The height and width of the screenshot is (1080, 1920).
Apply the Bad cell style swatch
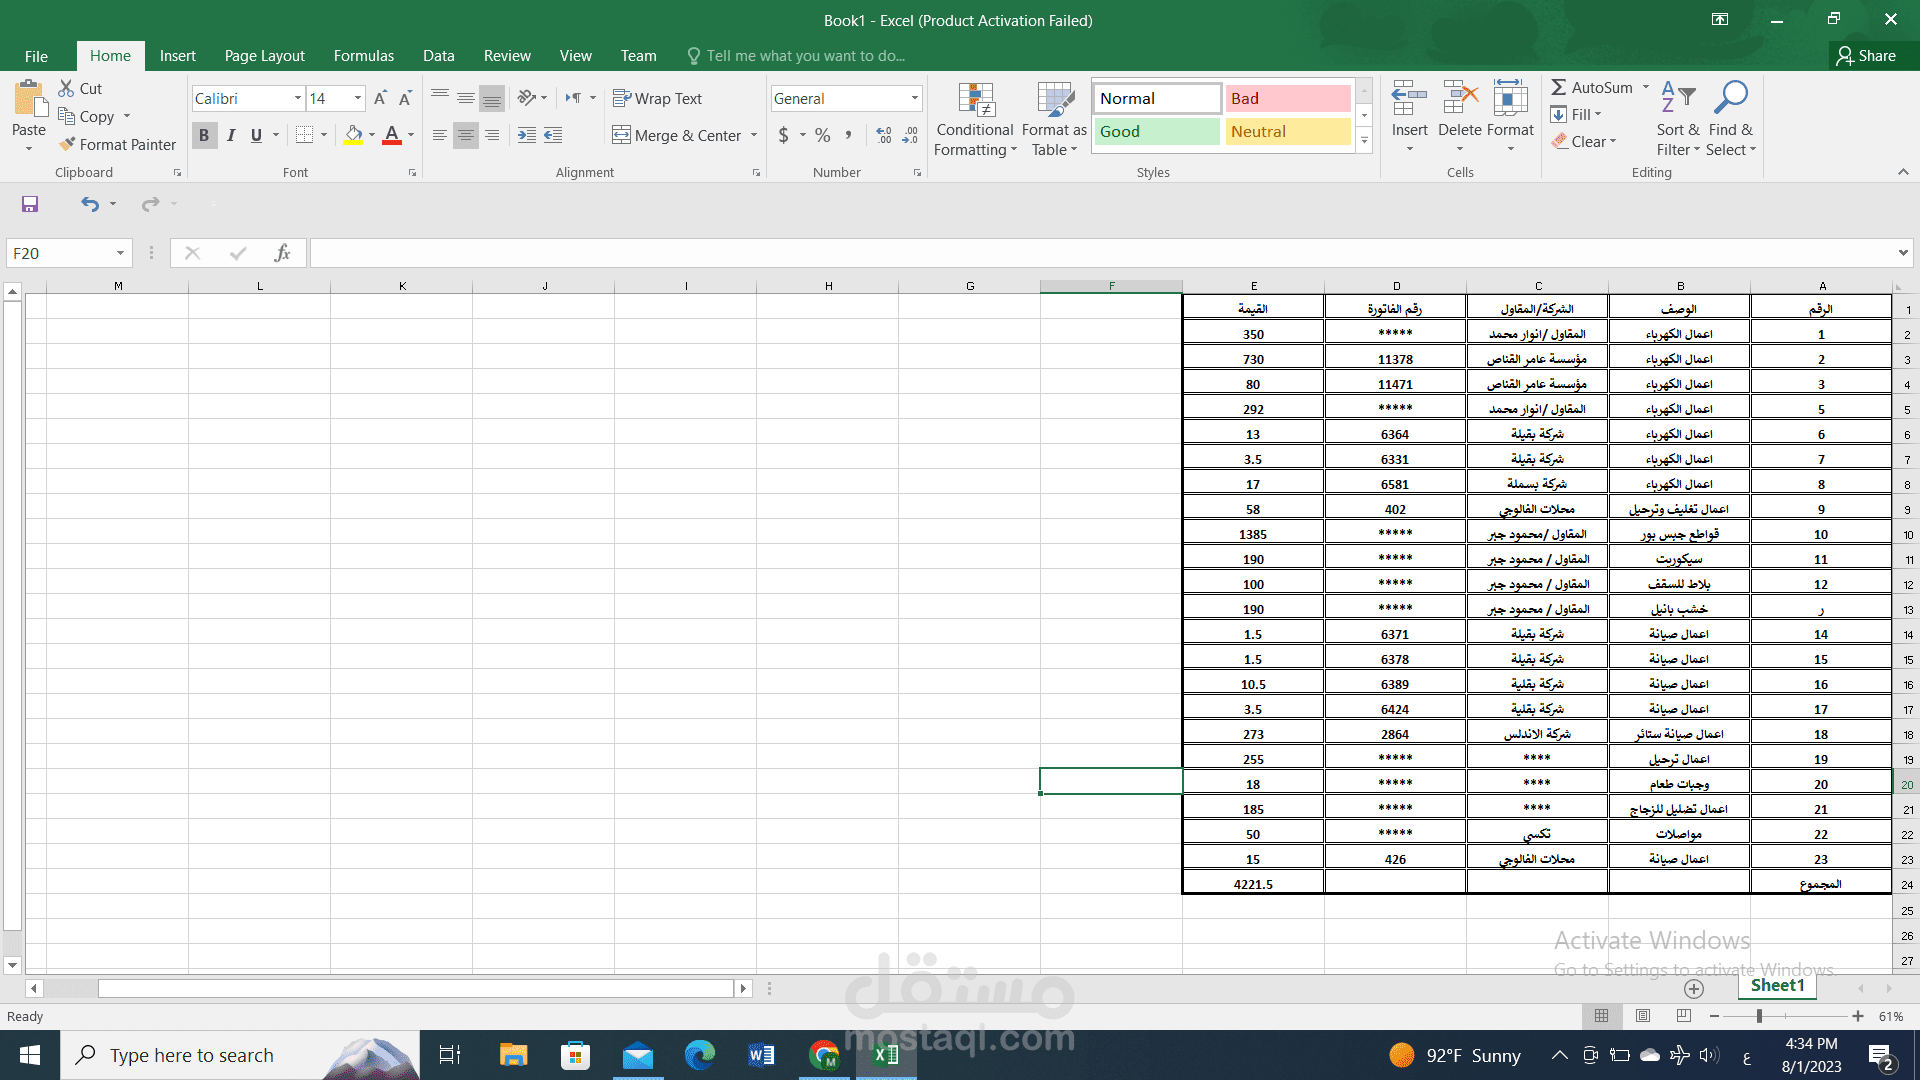click(1287, 98)
